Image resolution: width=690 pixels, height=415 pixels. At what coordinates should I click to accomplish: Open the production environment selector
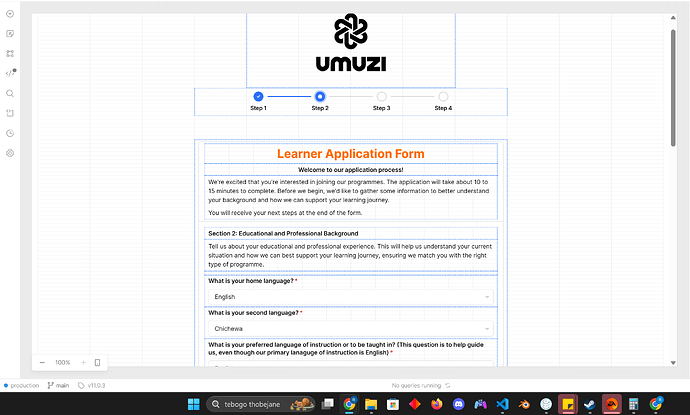[20, 385]
